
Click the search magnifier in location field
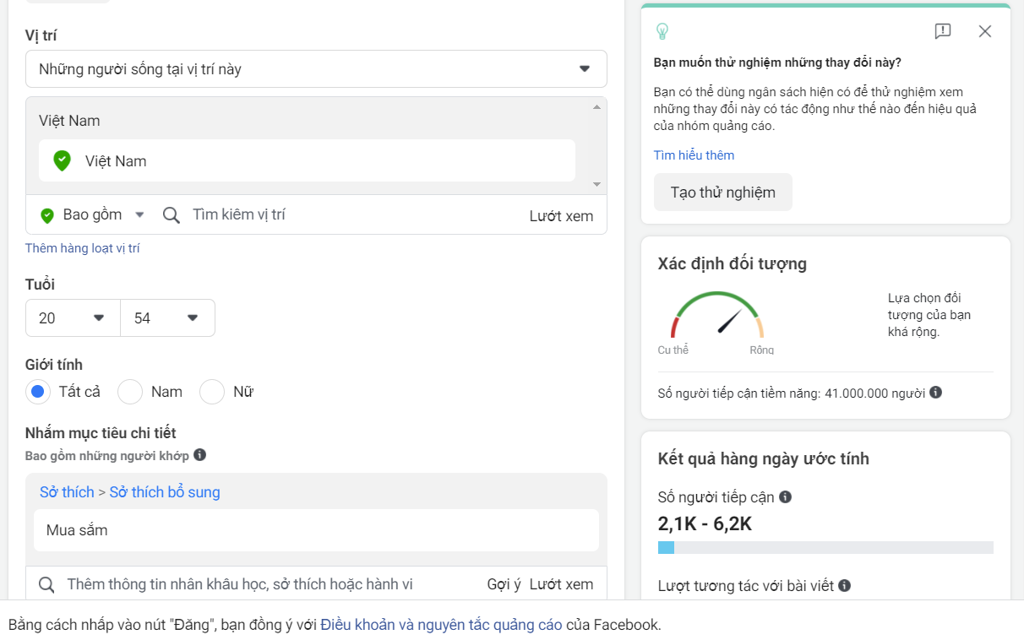(x=171, y=215)
